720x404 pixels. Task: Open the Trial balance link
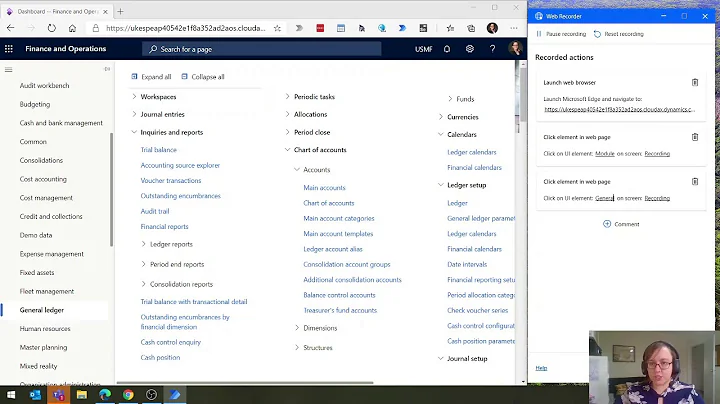(x=158, y=150)
